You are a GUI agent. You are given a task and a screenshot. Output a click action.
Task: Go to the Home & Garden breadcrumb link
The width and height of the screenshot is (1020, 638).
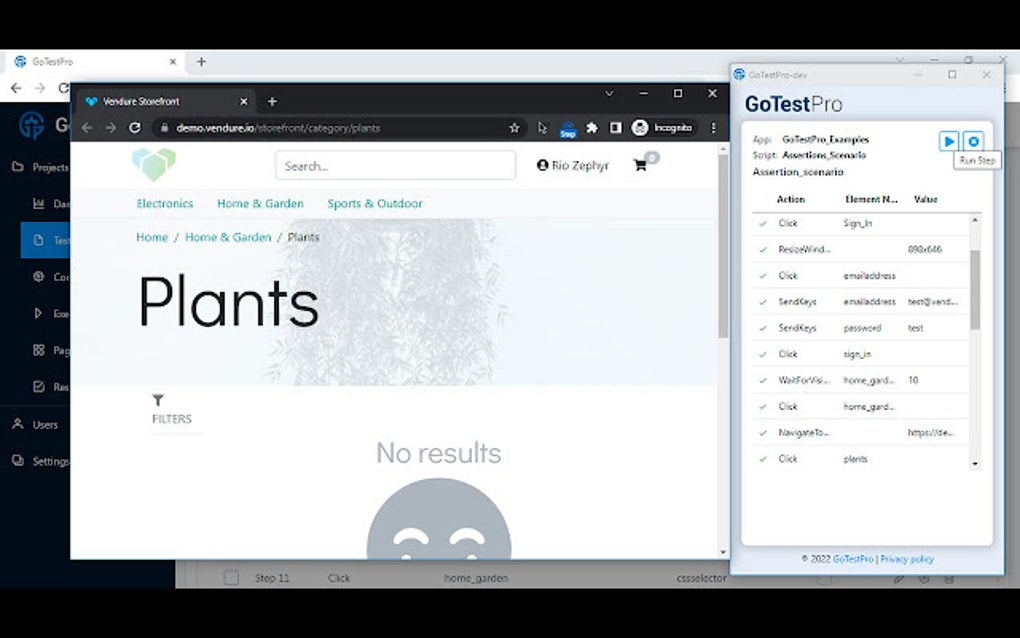click(228, 237)
